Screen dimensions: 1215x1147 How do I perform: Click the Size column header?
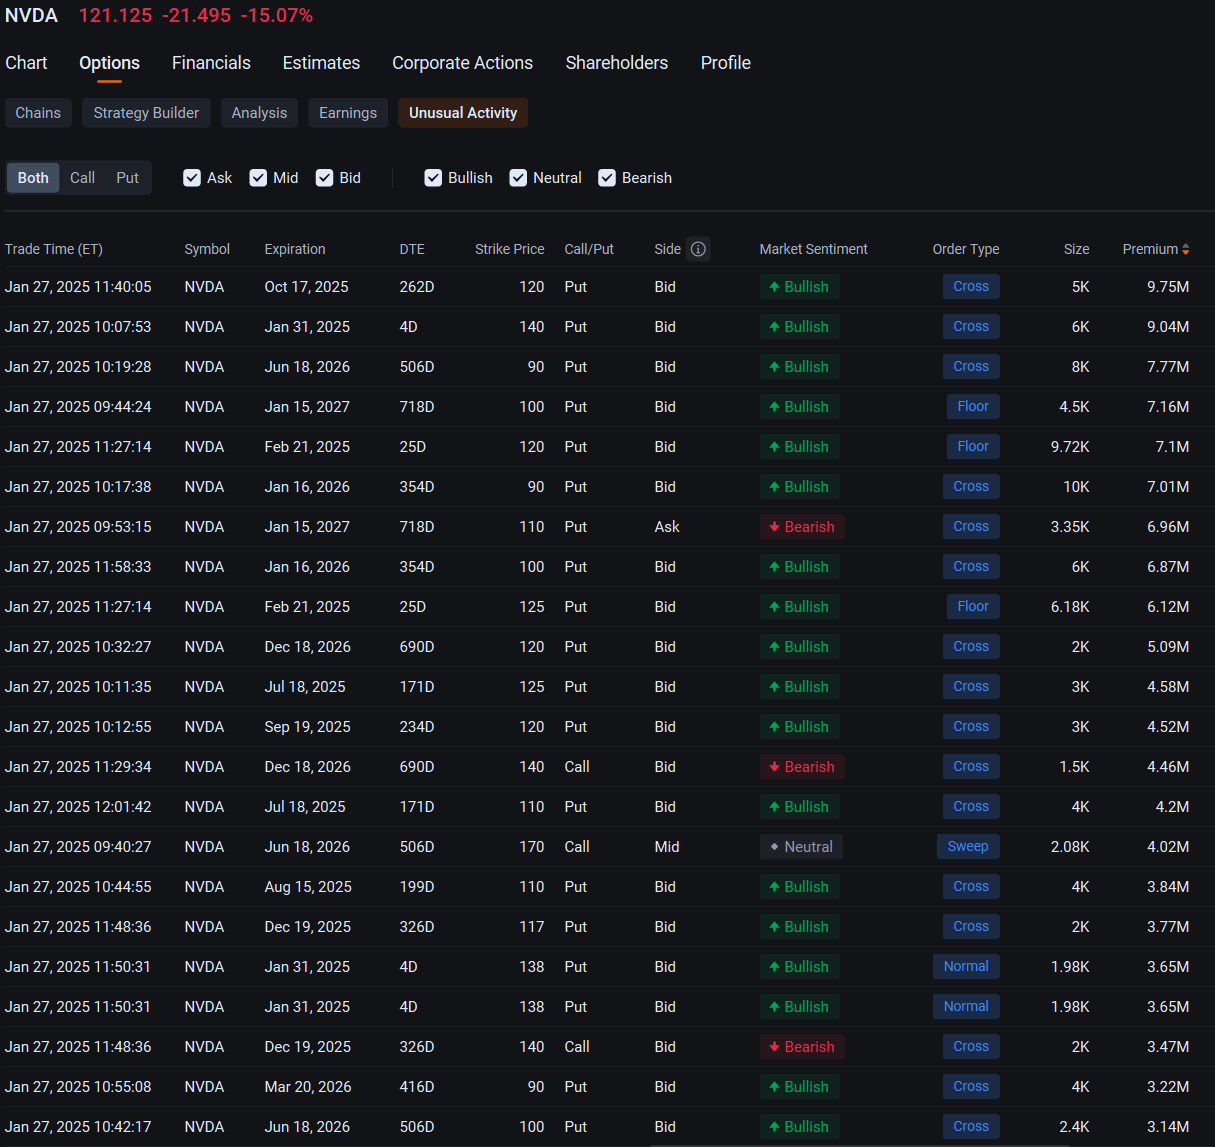coord(1077,249)
